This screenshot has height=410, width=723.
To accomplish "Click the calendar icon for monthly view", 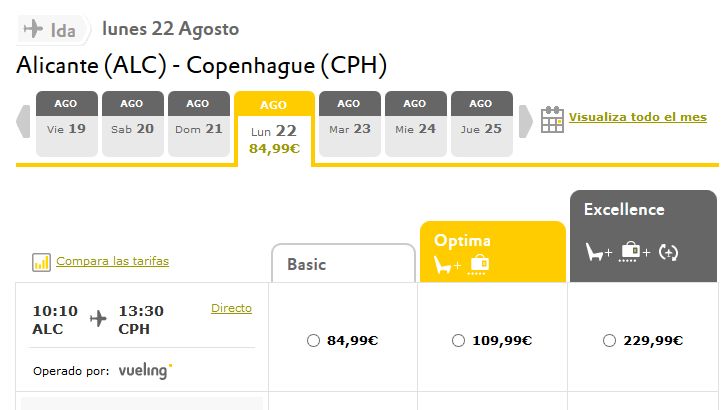I will pos(552,119).
